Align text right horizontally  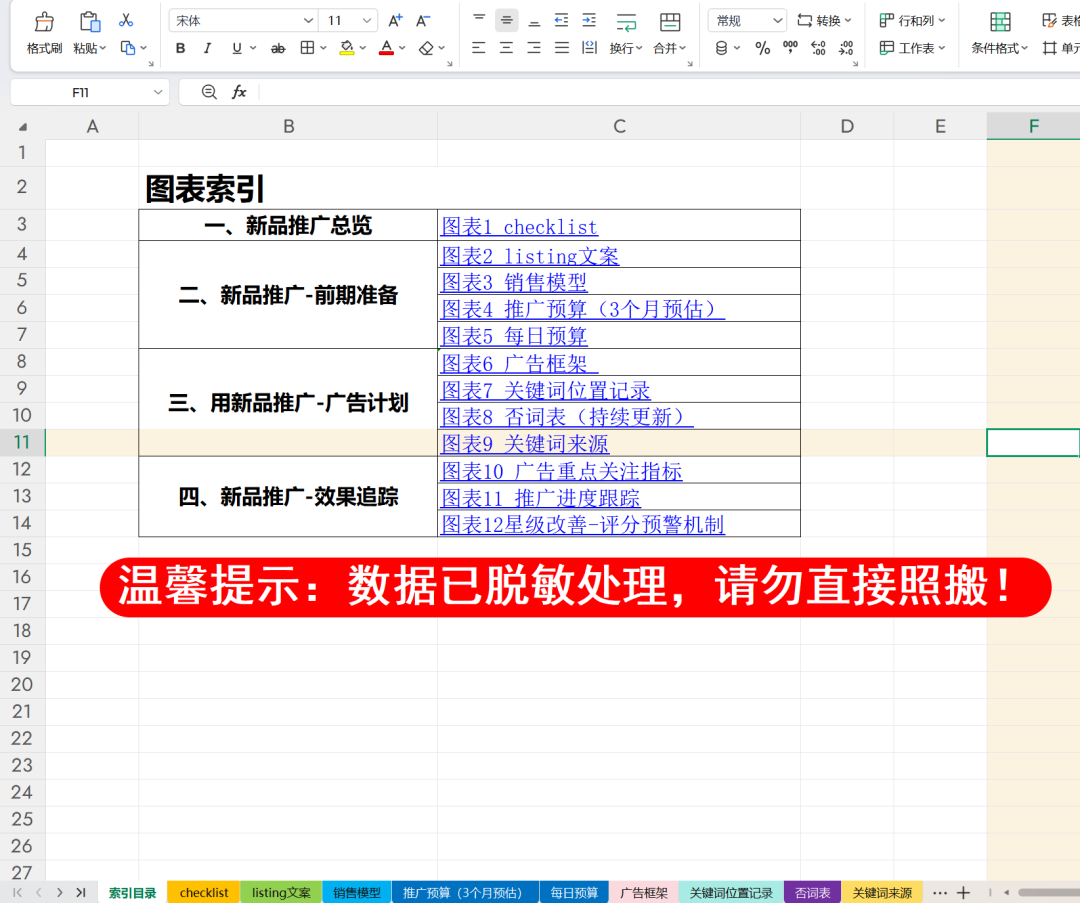tap(534, 48)
